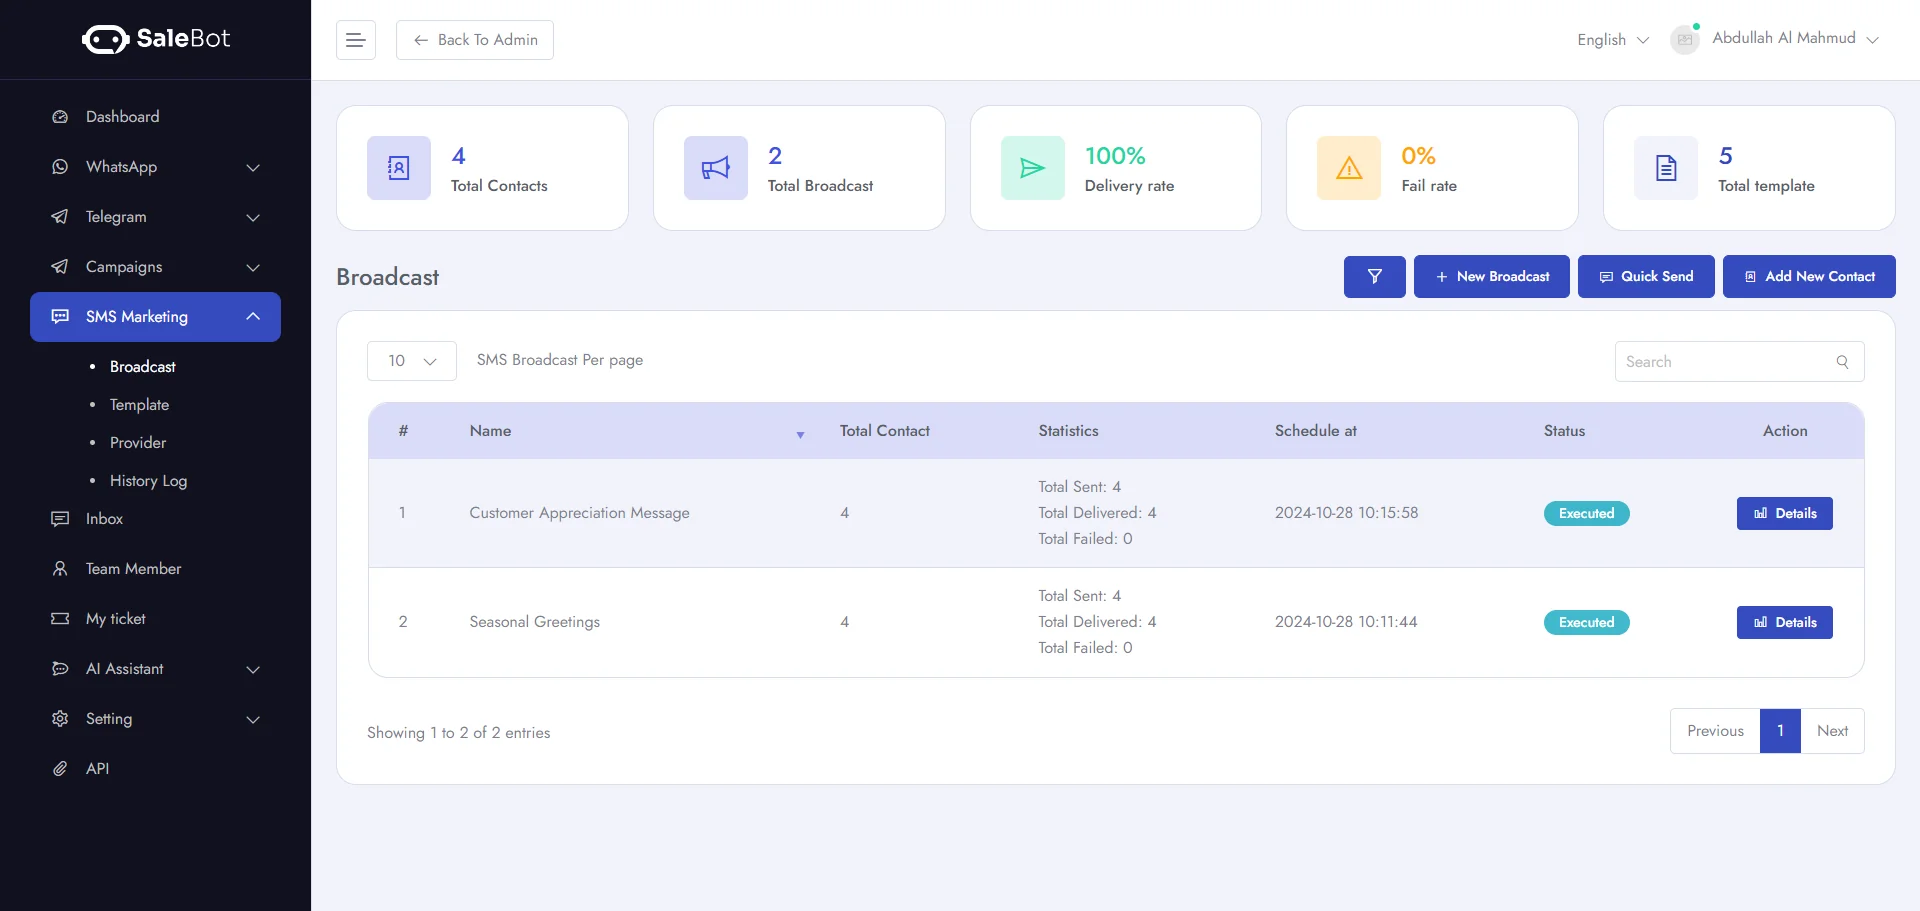
Task: Click the Fail rate warning triangle icon
Action: point(1348,168)
